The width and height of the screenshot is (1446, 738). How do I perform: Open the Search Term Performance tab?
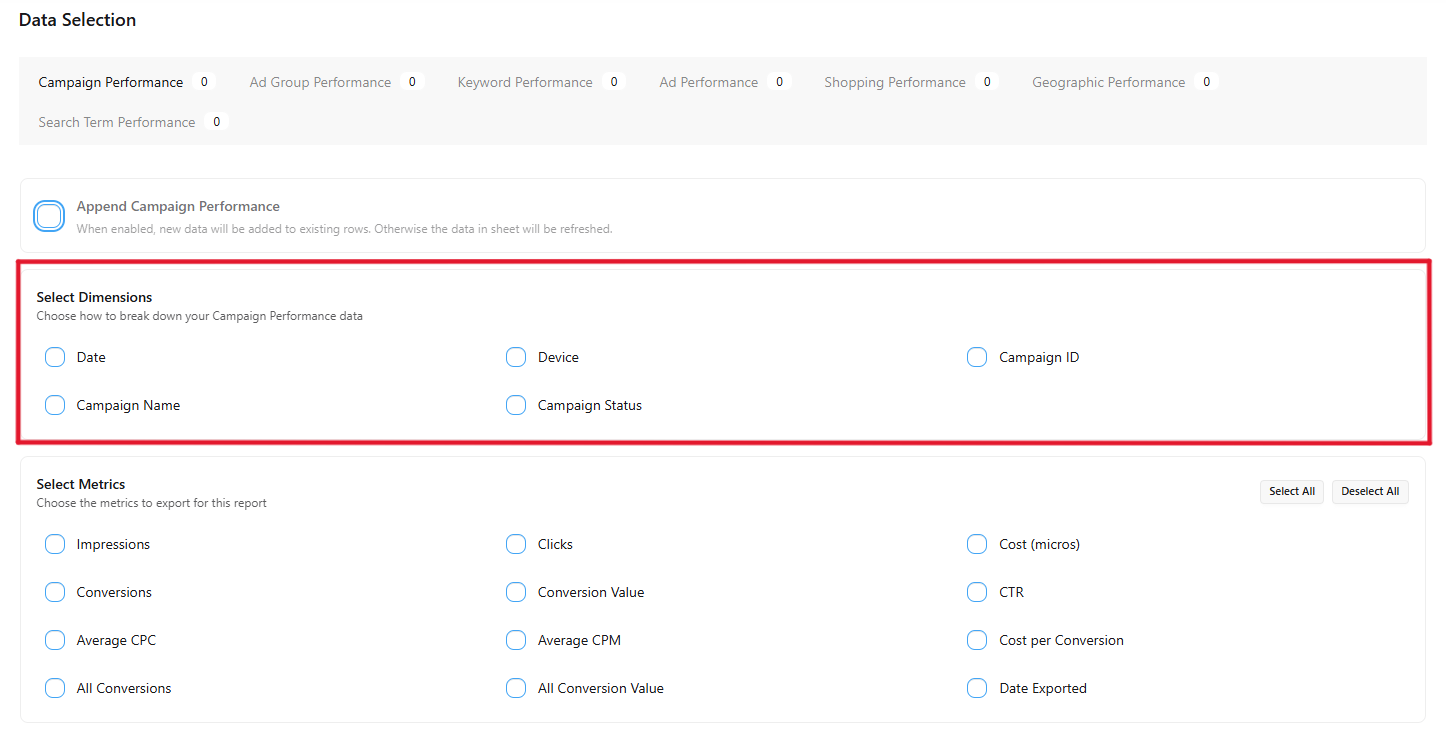click(x=134, y=122)
